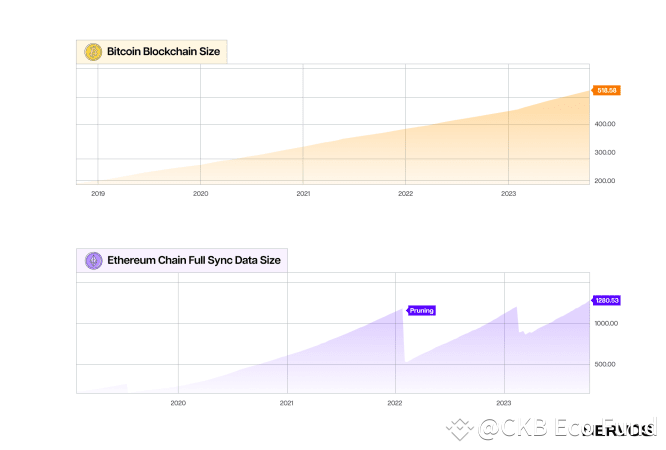Click the purple 1280.53 value label
This screenshot has height=450, width=666.
[607, 300]
